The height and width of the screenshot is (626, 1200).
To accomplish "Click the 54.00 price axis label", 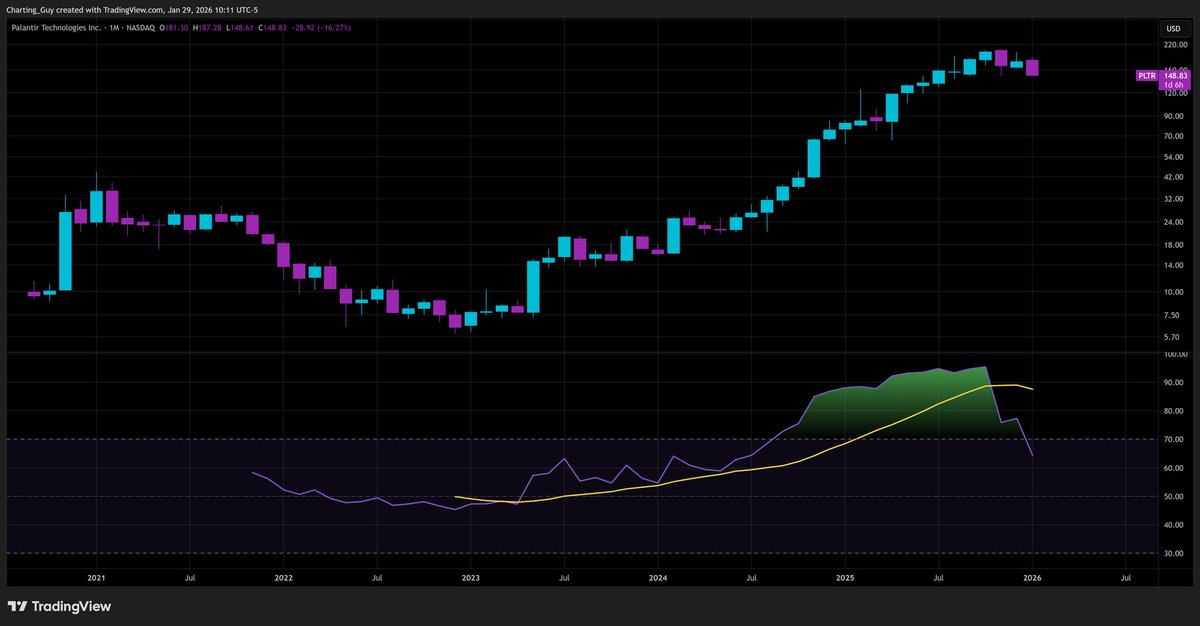I will click(x=1173, y=158).
